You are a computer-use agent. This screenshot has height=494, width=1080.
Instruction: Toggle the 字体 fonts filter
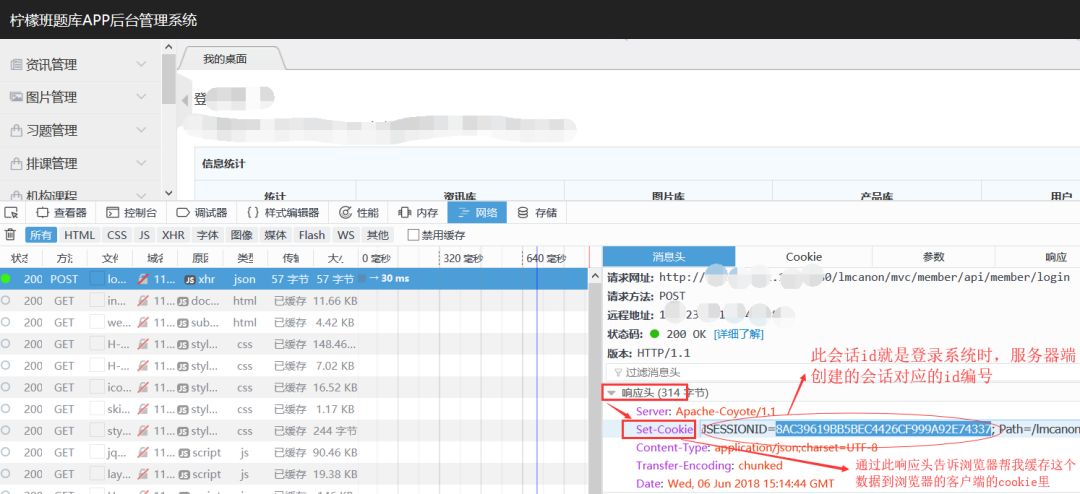point(207,235)
